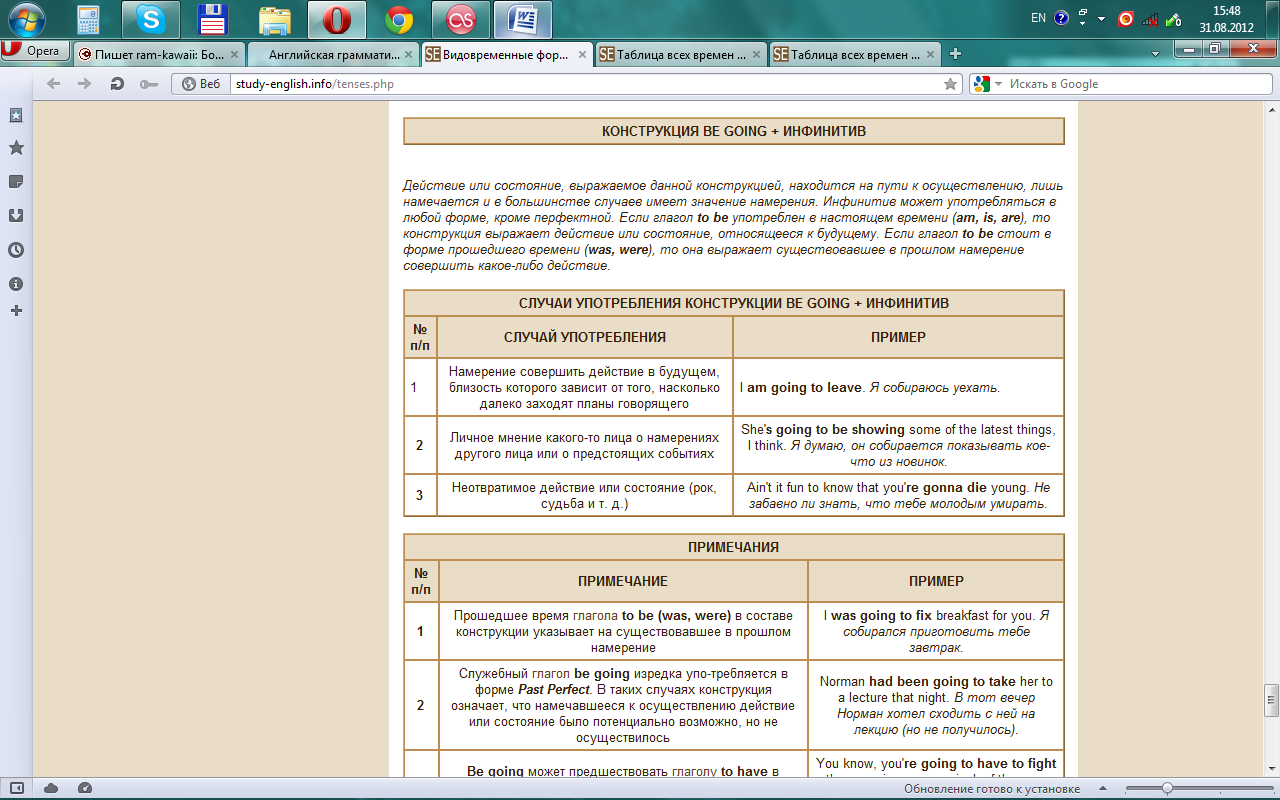Open the Downloads sidebar panel
Screen dimensions: 1280x800
click(x=16, y=215)
